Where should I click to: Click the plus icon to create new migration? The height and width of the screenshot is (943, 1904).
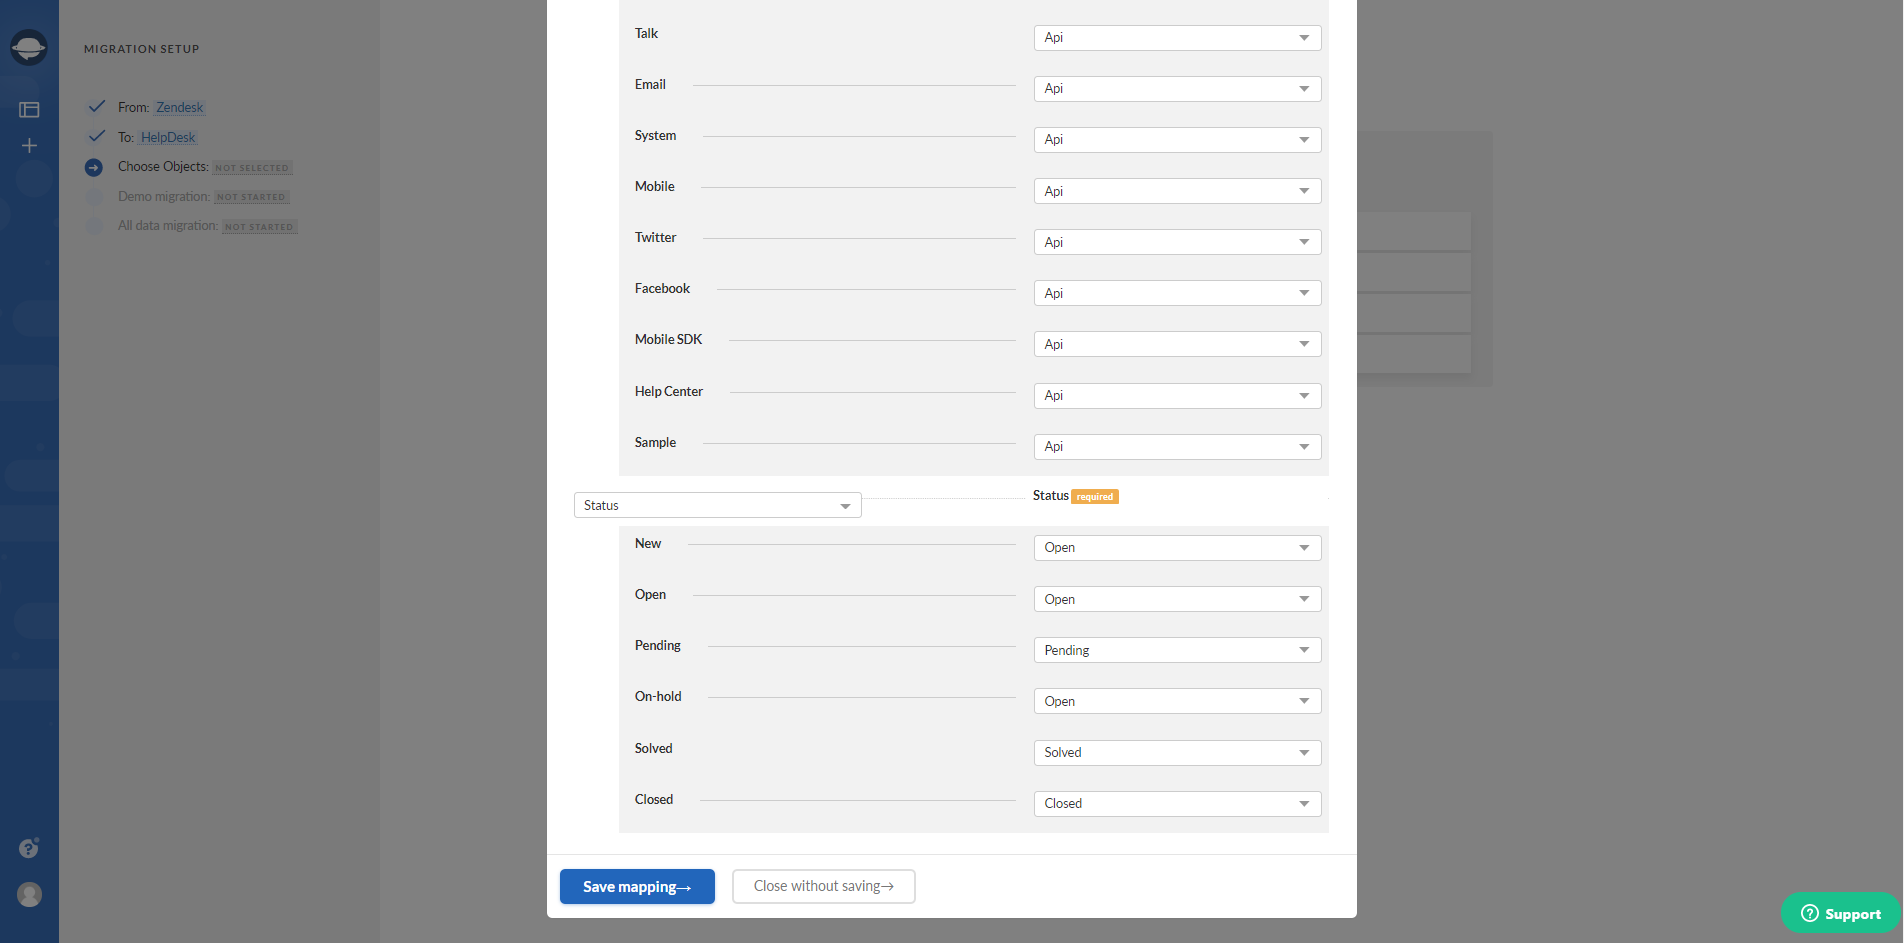[29, 145]
